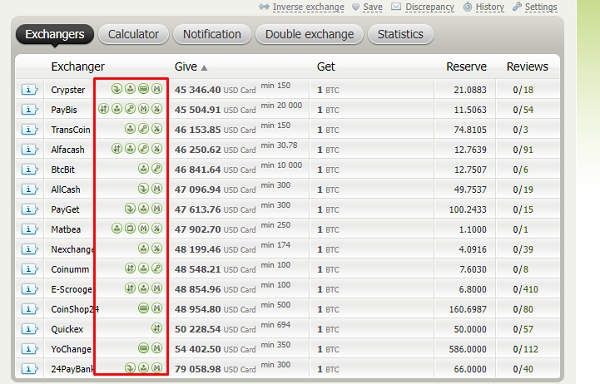Click the swap-arrows icon in E-Scrooge row
600x384 pixels.
(130, 288)
